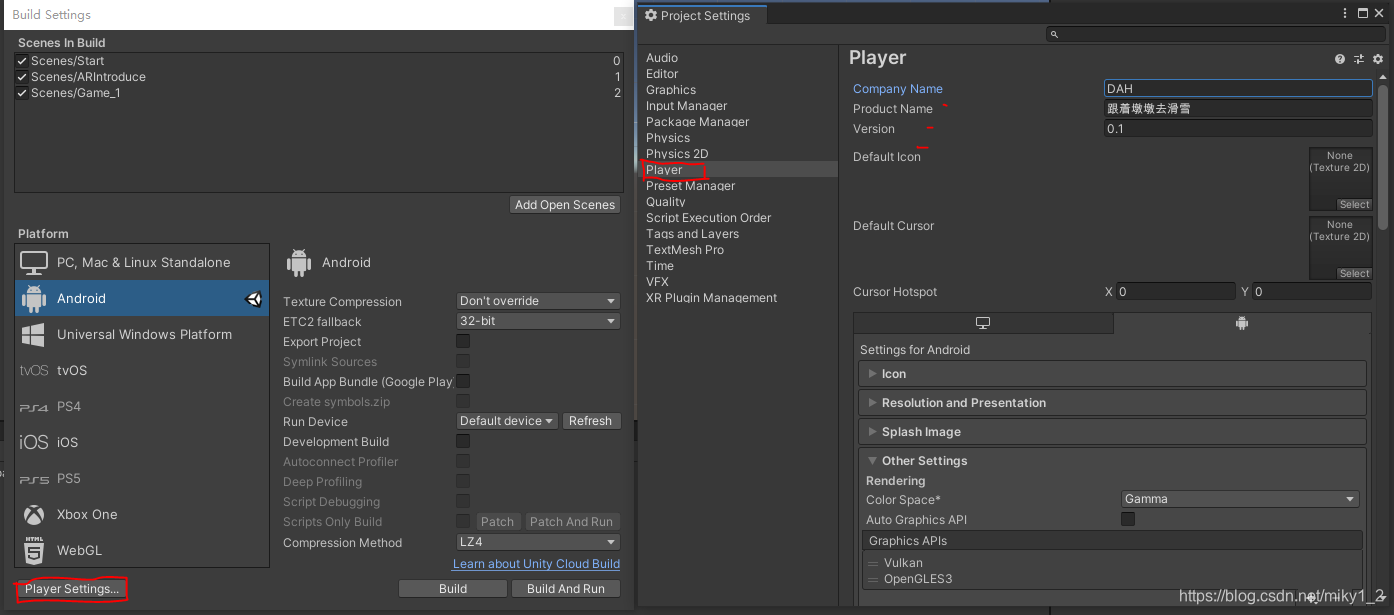Image resolution: width=1394 pixels, height=615 pixels.
Task: Open Preset Manager category
Action: pyautogui.click(x=690, y=186)
